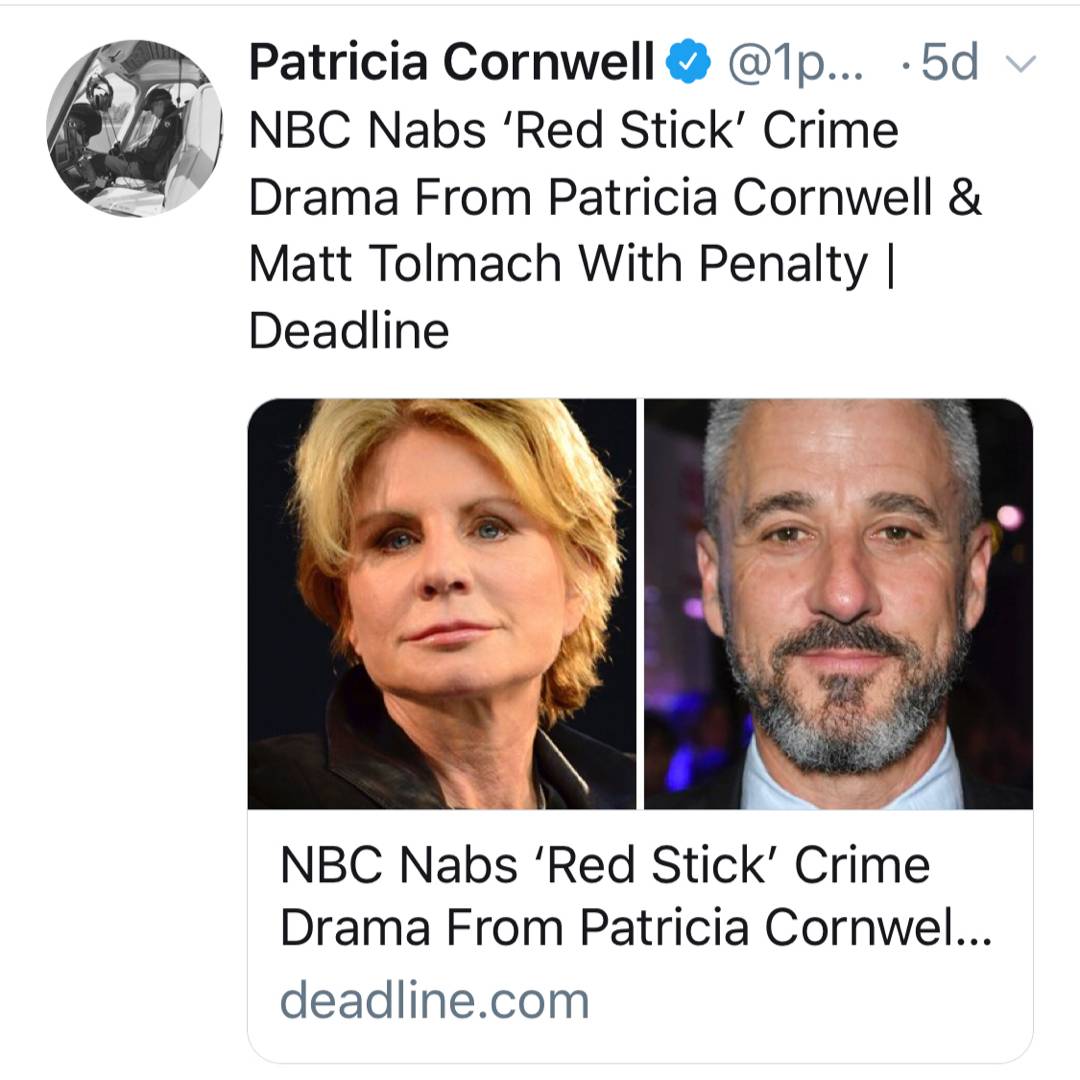Open the circular helicopter profile avatar
Viewport: 1080px width, 1080px height.
[134, 129]
